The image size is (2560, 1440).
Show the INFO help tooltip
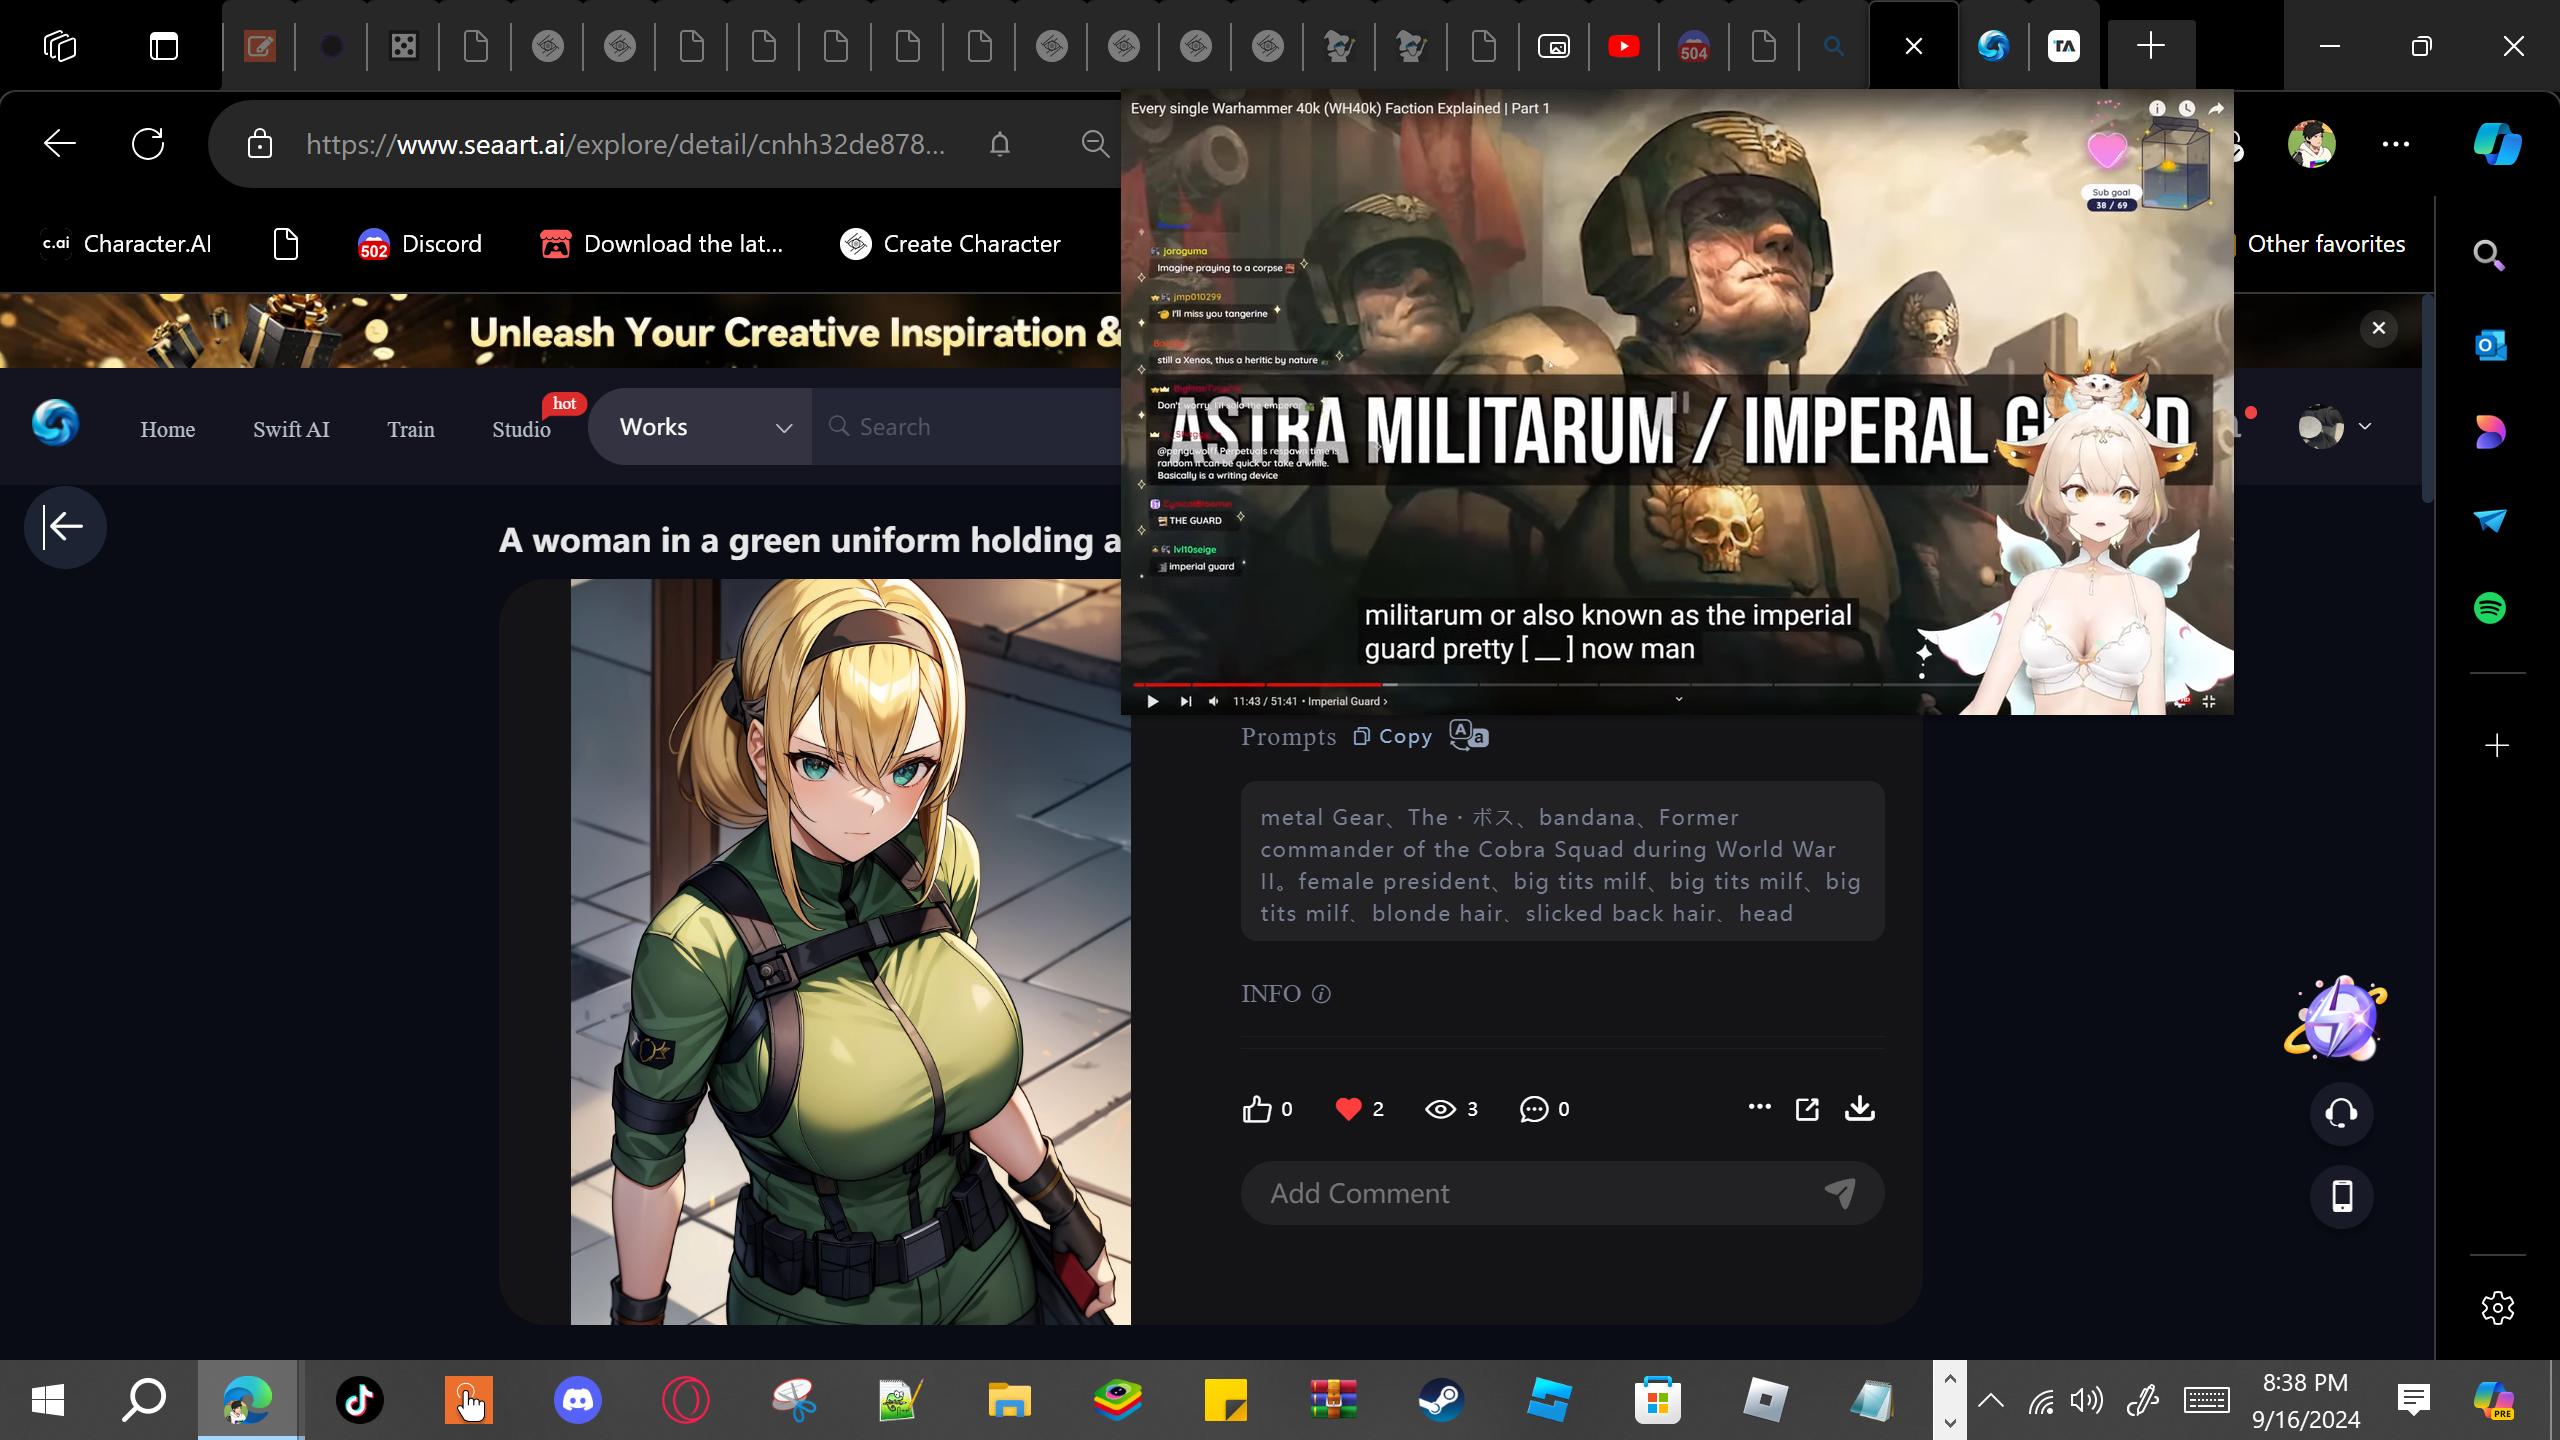pos(1321,993)
